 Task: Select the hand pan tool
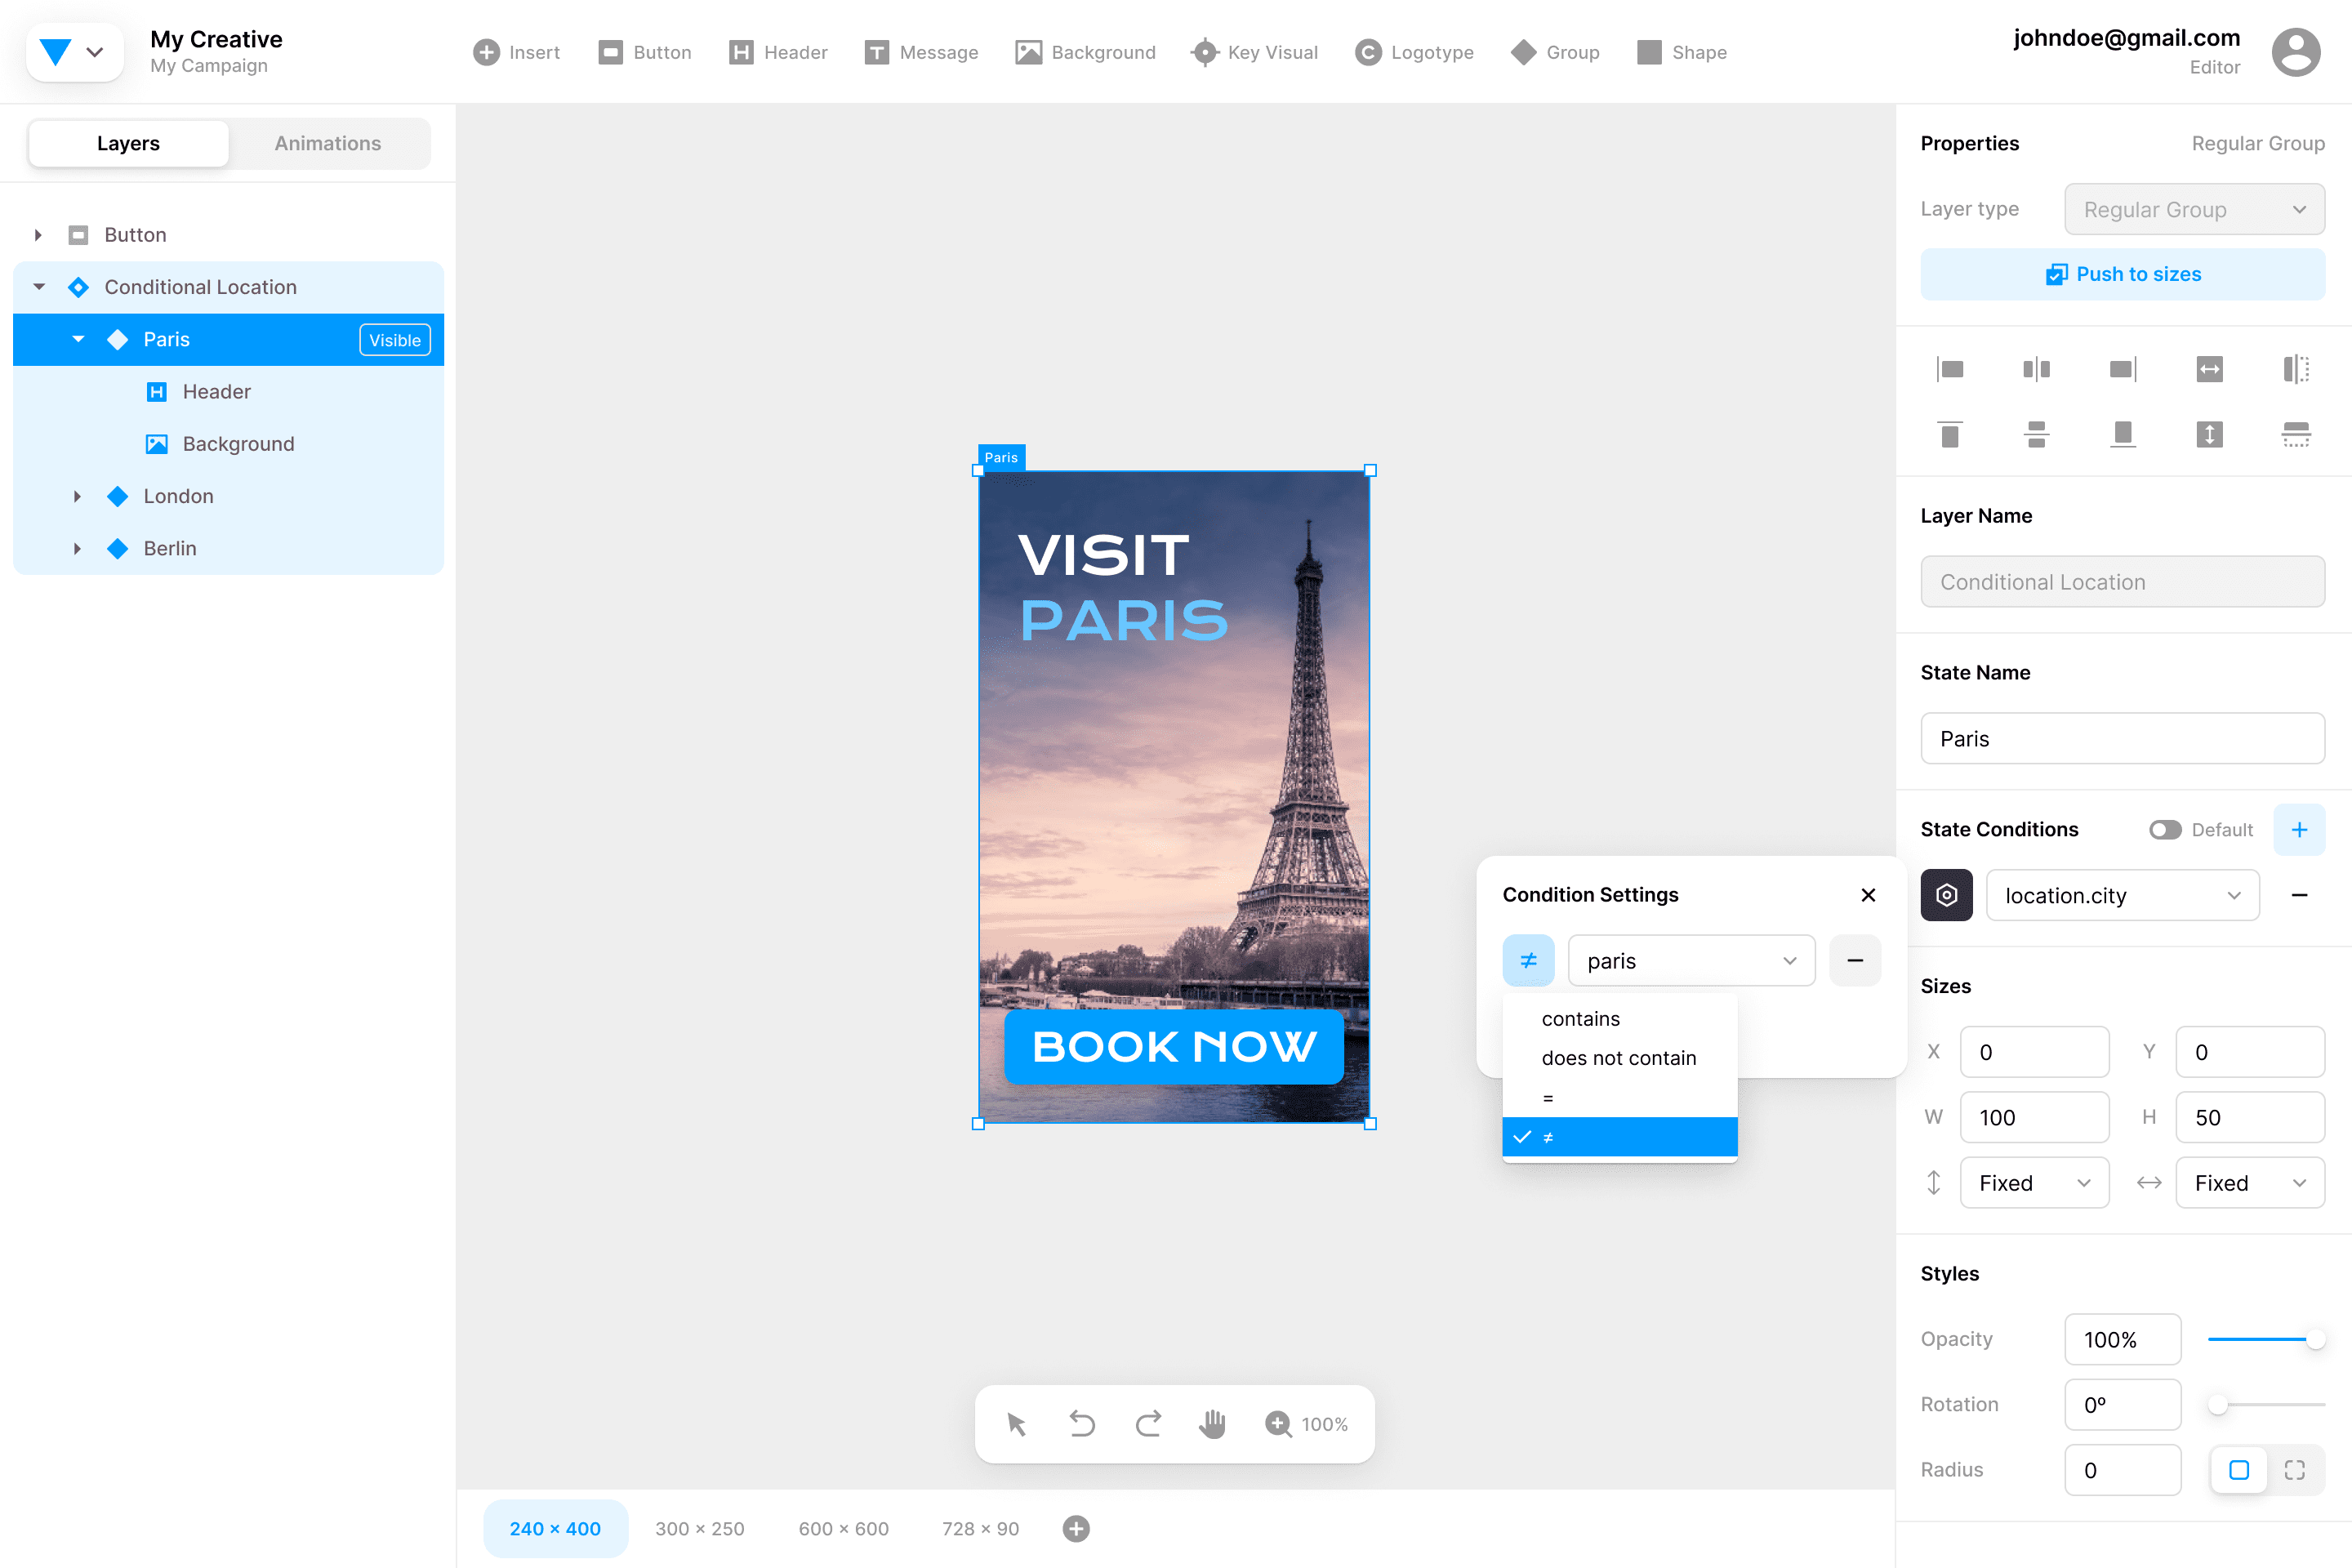tap(1212, 1423)
